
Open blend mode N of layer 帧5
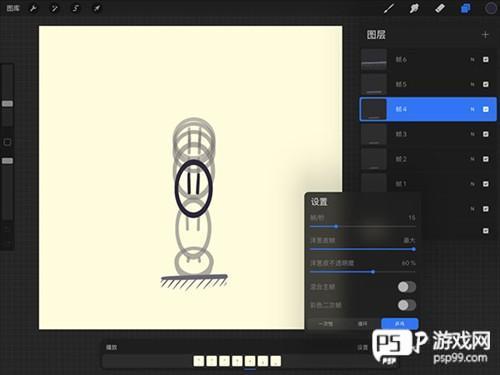coord(472,84)
